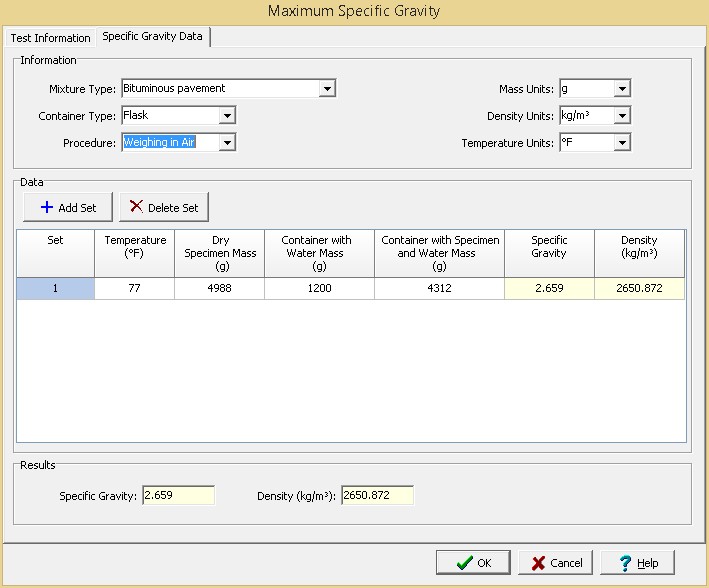709x588 pixels.
Task: Click Container with Water Mass cell 1200
Action: click(319, 289)
